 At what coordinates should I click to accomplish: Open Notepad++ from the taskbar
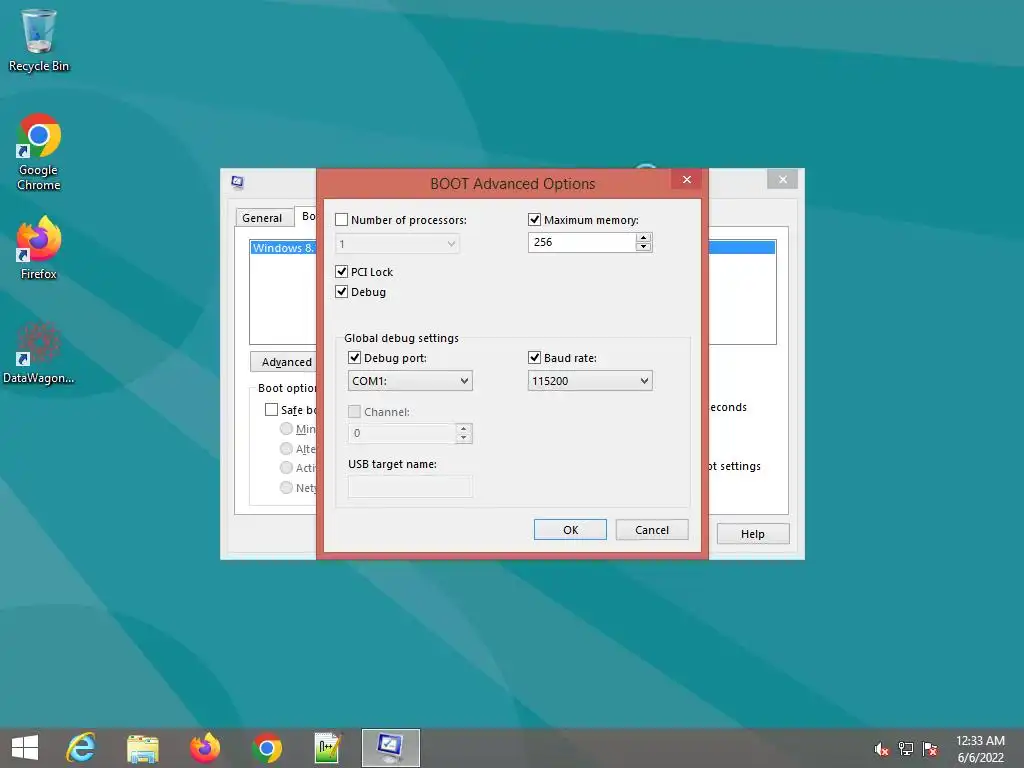coord(328,748)
